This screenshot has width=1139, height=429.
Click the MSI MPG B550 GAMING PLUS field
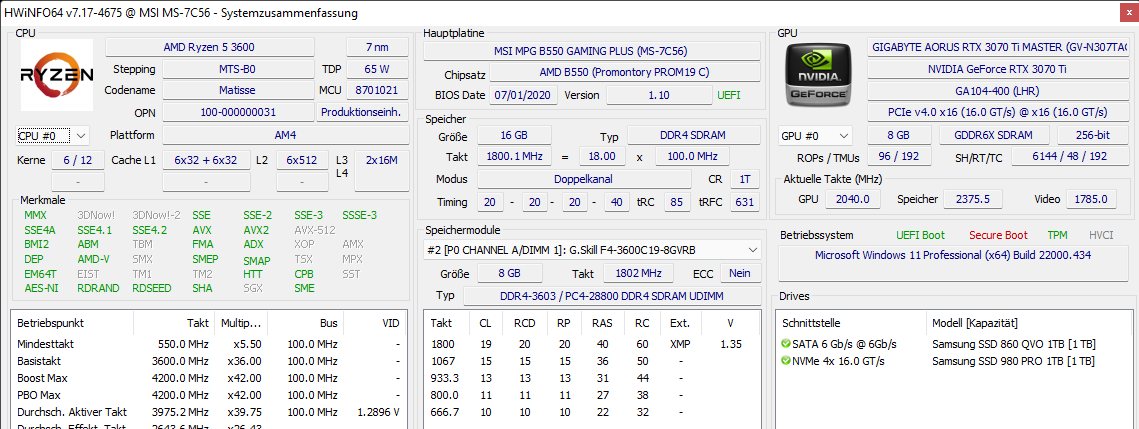[592, 52]
